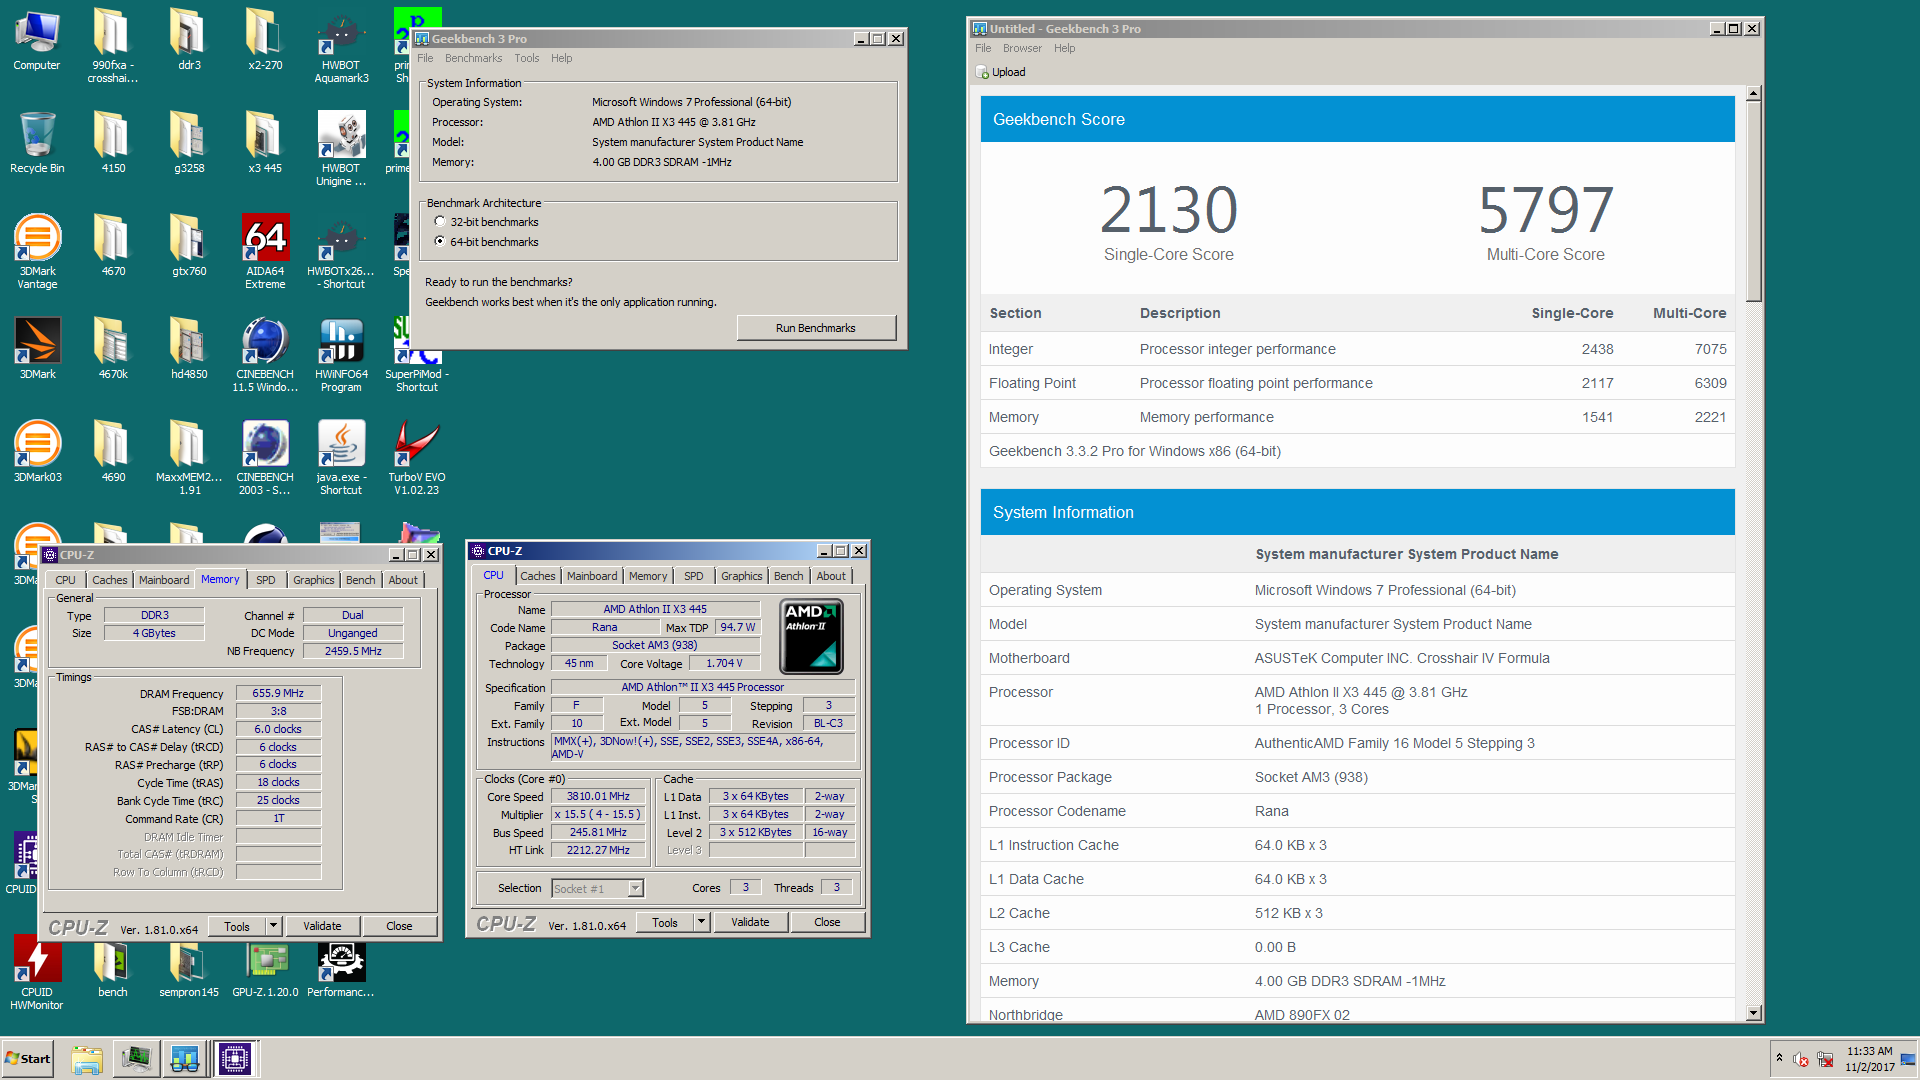Open TurboV EVO V1.02.23 icon
Viewport: 1920px width, 1080px height.
[x=417, y=457]
